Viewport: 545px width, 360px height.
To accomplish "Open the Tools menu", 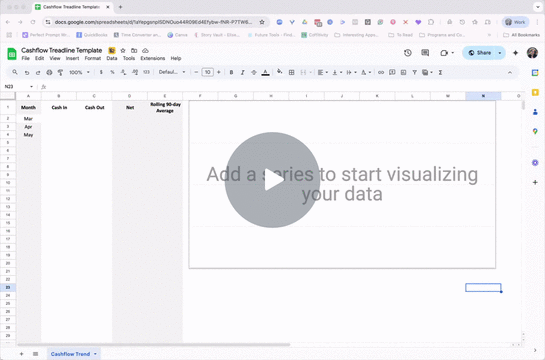I will click(x=129, y=58).
